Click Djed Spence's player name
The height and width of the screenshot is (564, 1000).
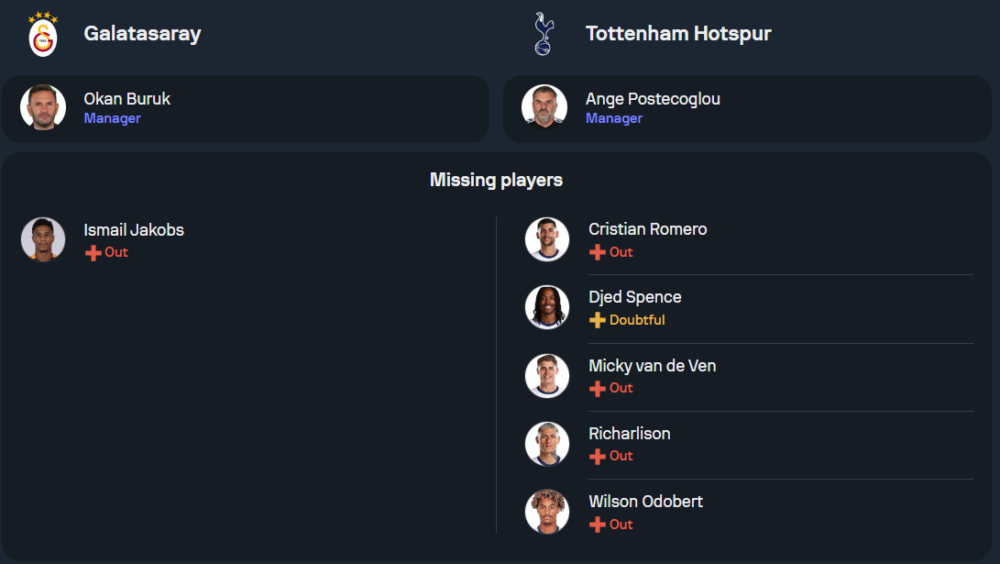[x=634, y=297]
